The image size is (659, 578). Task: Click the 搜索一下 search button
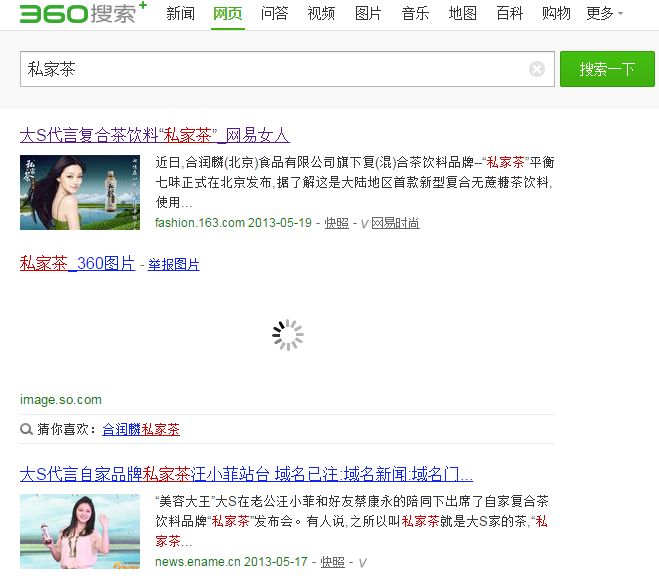pyautogui.click(x=607, y=69)
